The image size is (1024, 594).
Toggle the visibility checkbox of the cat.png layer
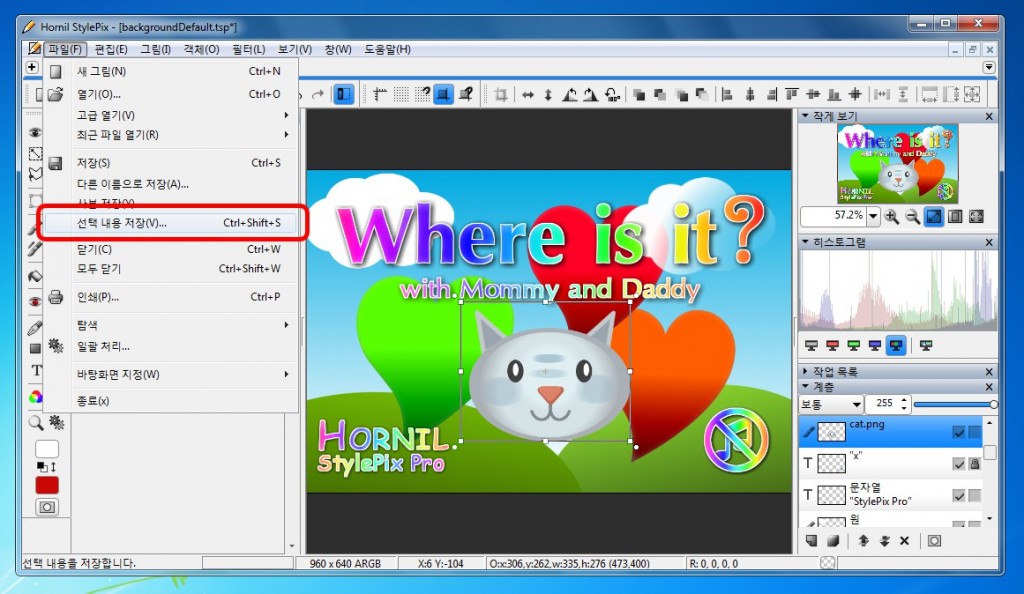point(959,432)
